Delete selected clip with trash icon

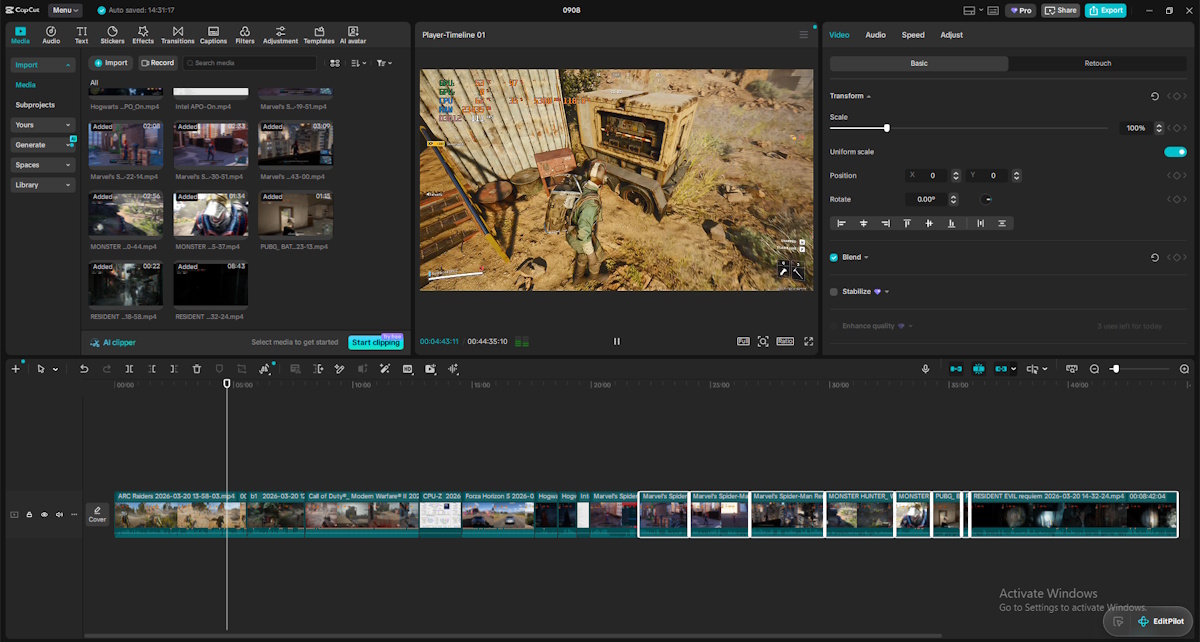pos(197,369)
